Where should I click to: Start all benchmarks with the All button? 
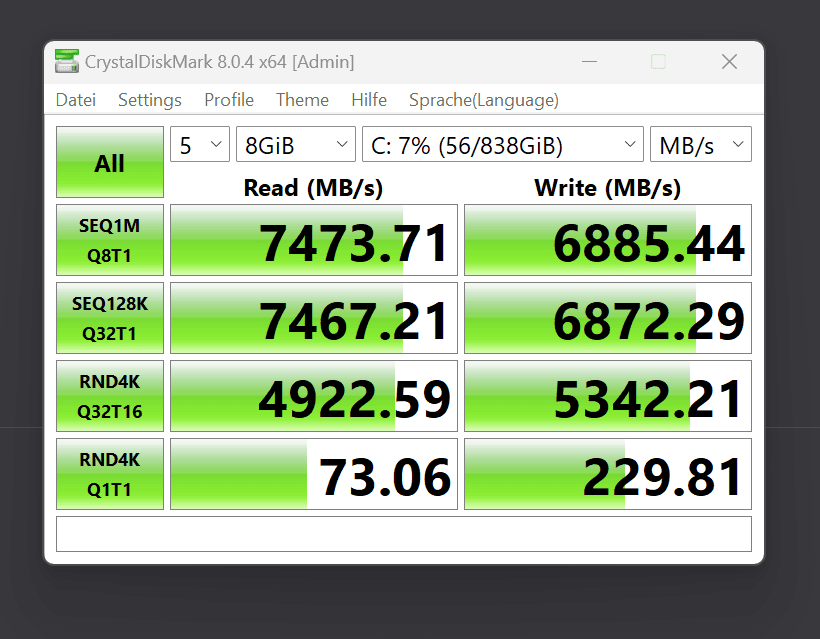(110, 162)
